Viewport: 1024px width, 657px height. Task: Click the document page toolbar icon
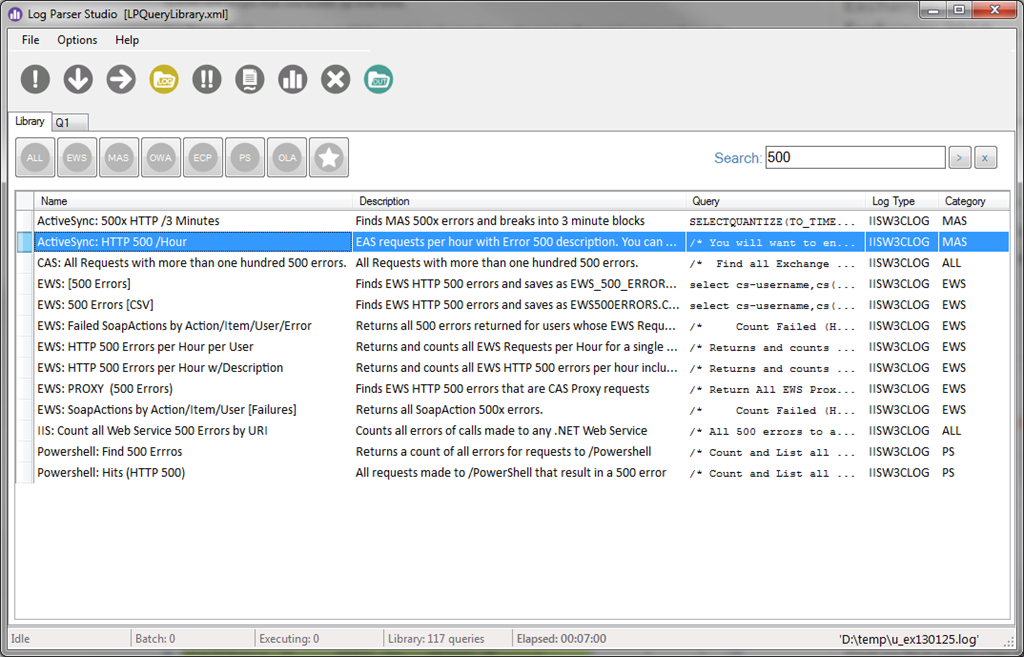[x=250, y=80]
